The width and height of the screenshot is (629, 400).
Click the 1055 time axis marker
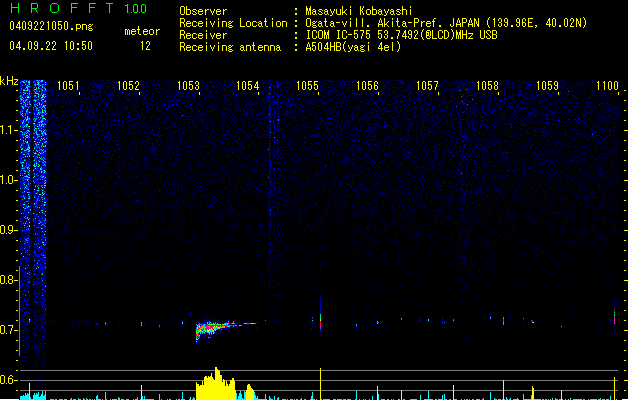pyautogui.click(x=307, y=86)
